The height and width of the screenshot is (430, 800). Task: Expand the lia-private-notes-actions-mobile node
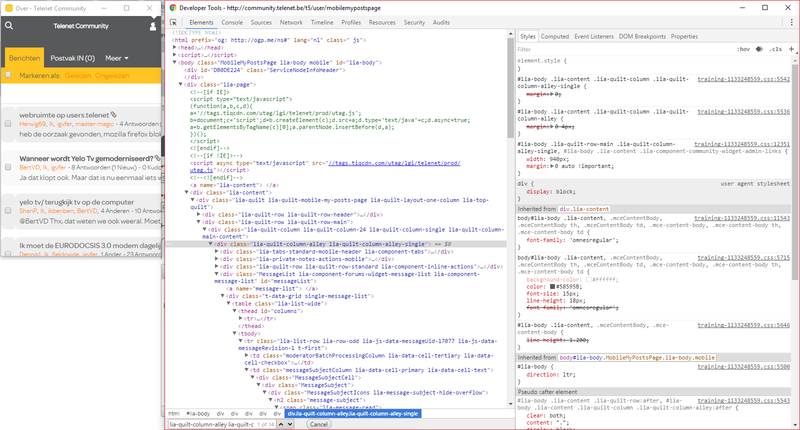click(x=217, y=259)
